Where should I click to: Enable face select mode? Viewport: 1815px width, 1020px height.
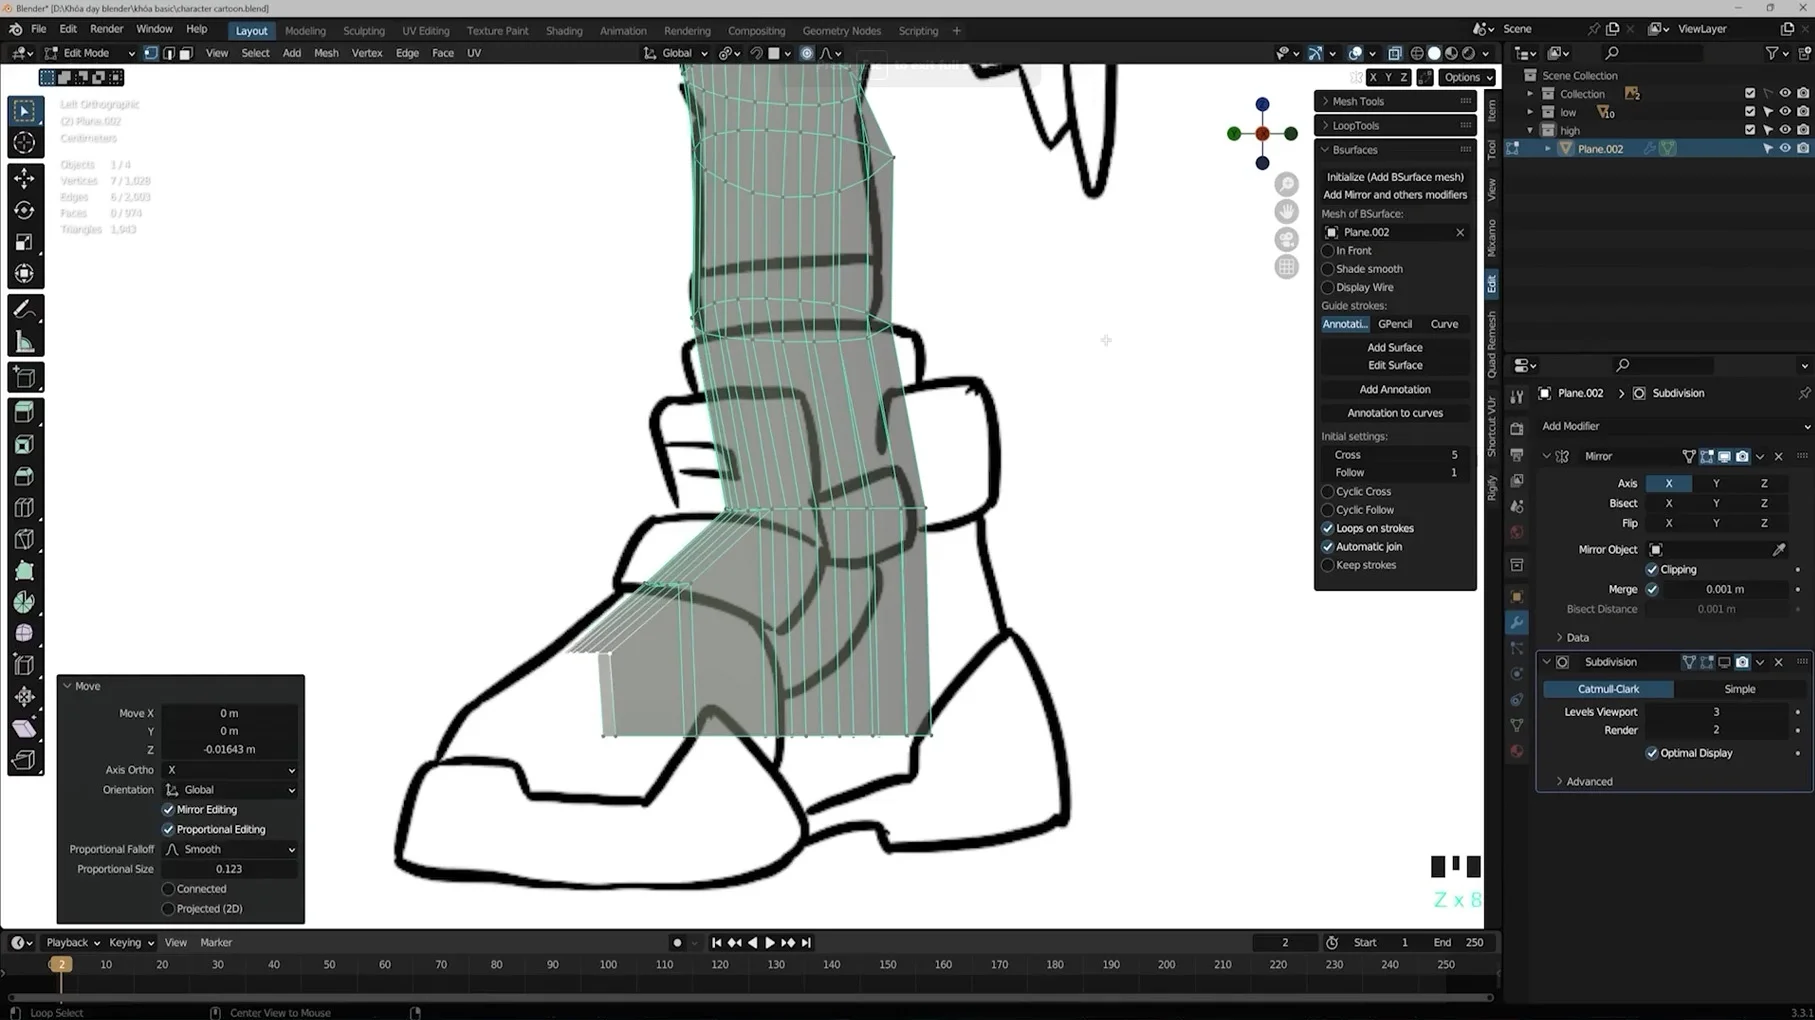(186, 53)
